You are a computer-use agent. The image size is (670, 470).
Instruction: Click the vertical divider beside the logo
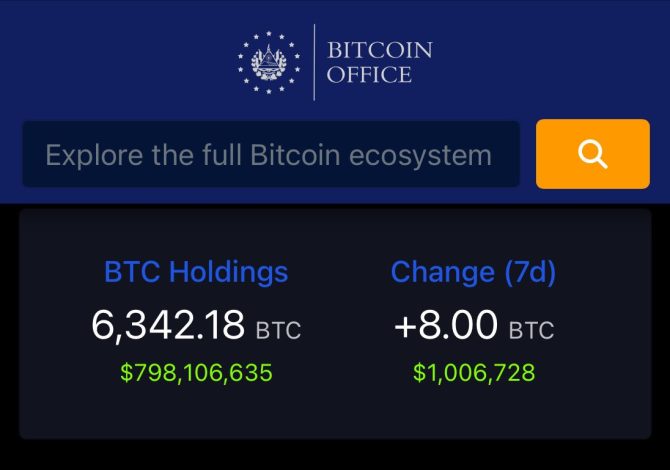coord(314,62)
